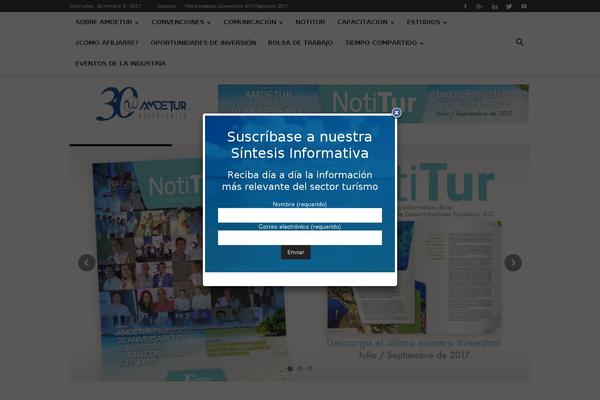The height and width of the screenshot is (400, 600).
Task: Select the first slider pagination dot
Action: [290, 369]
